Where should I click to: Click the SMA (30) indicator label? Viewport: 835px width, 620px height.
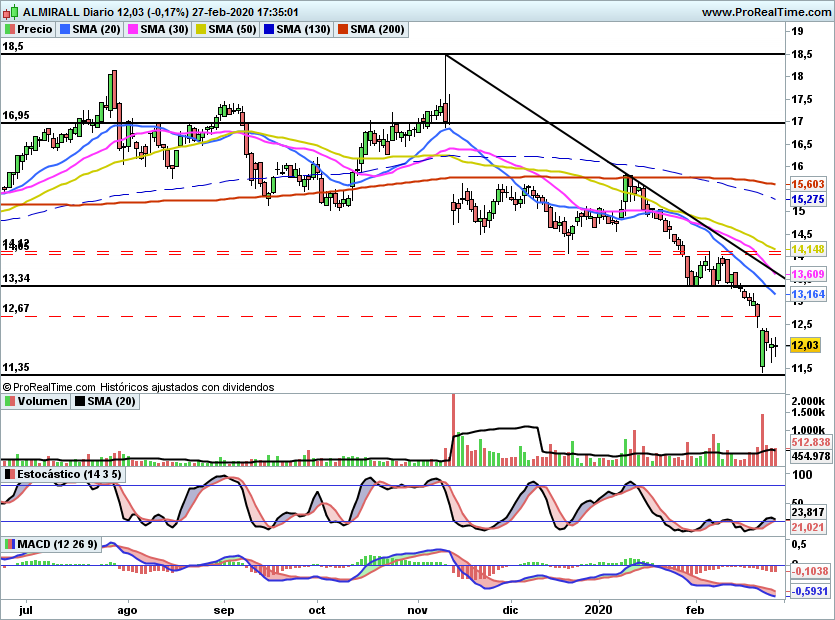[x=163, y=30]
